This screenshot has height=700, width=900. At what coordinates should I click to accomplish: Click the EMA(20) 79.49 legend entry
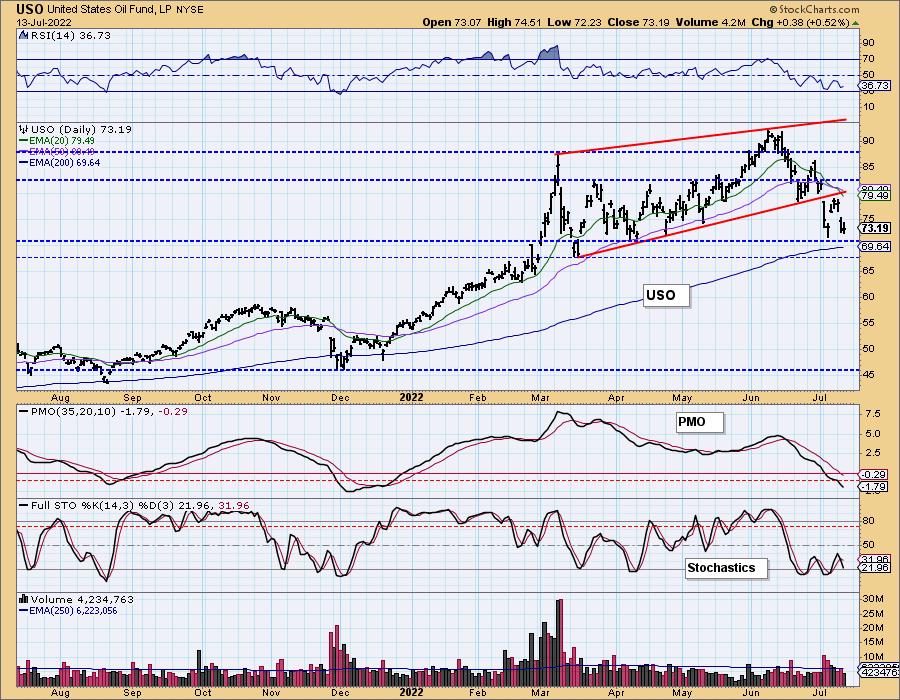57,141
